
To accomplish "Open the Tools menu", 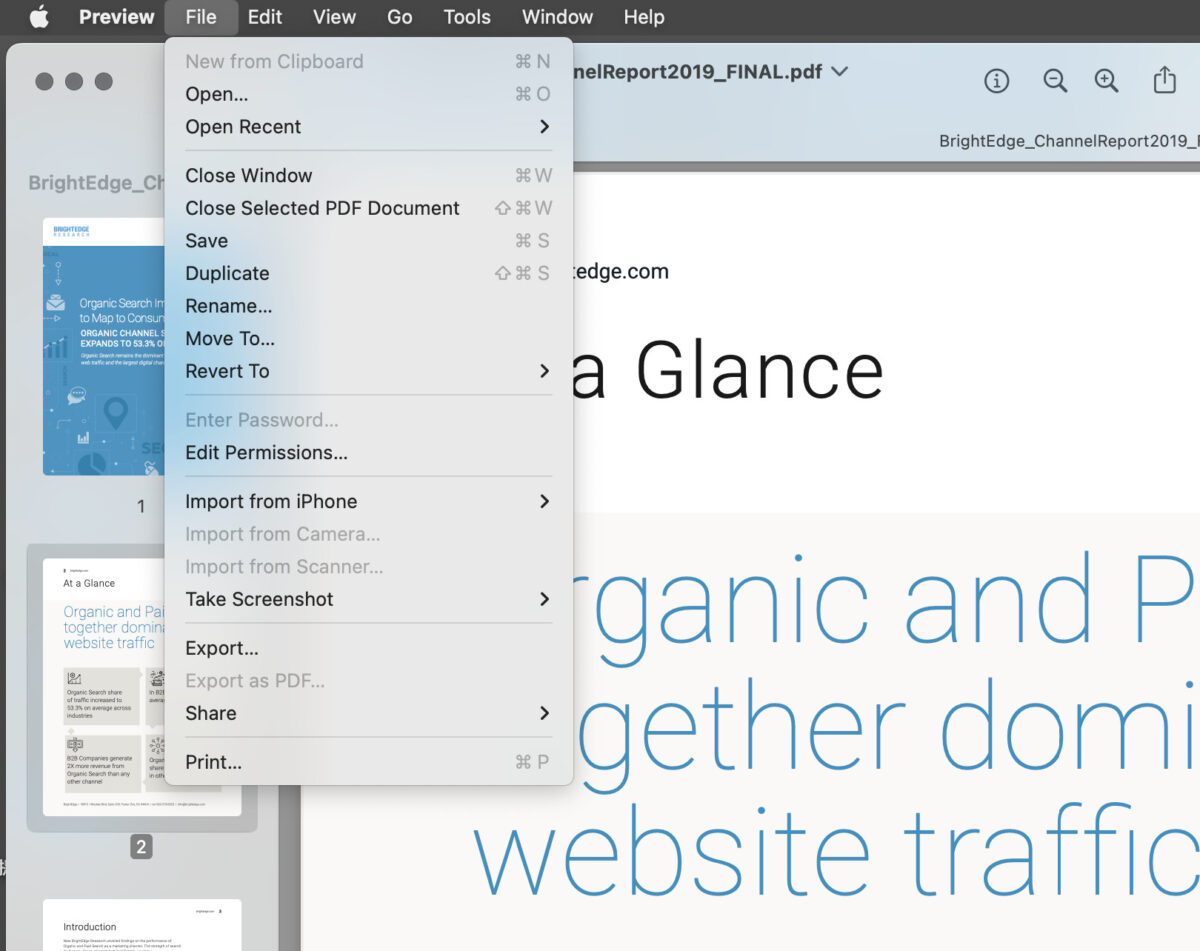I will 467,17.
